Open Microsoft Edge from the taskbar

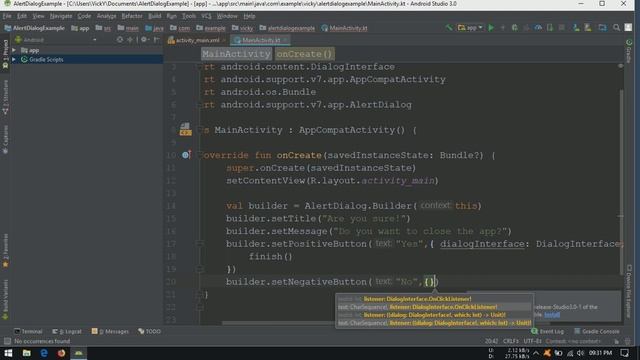coord(44,353)
